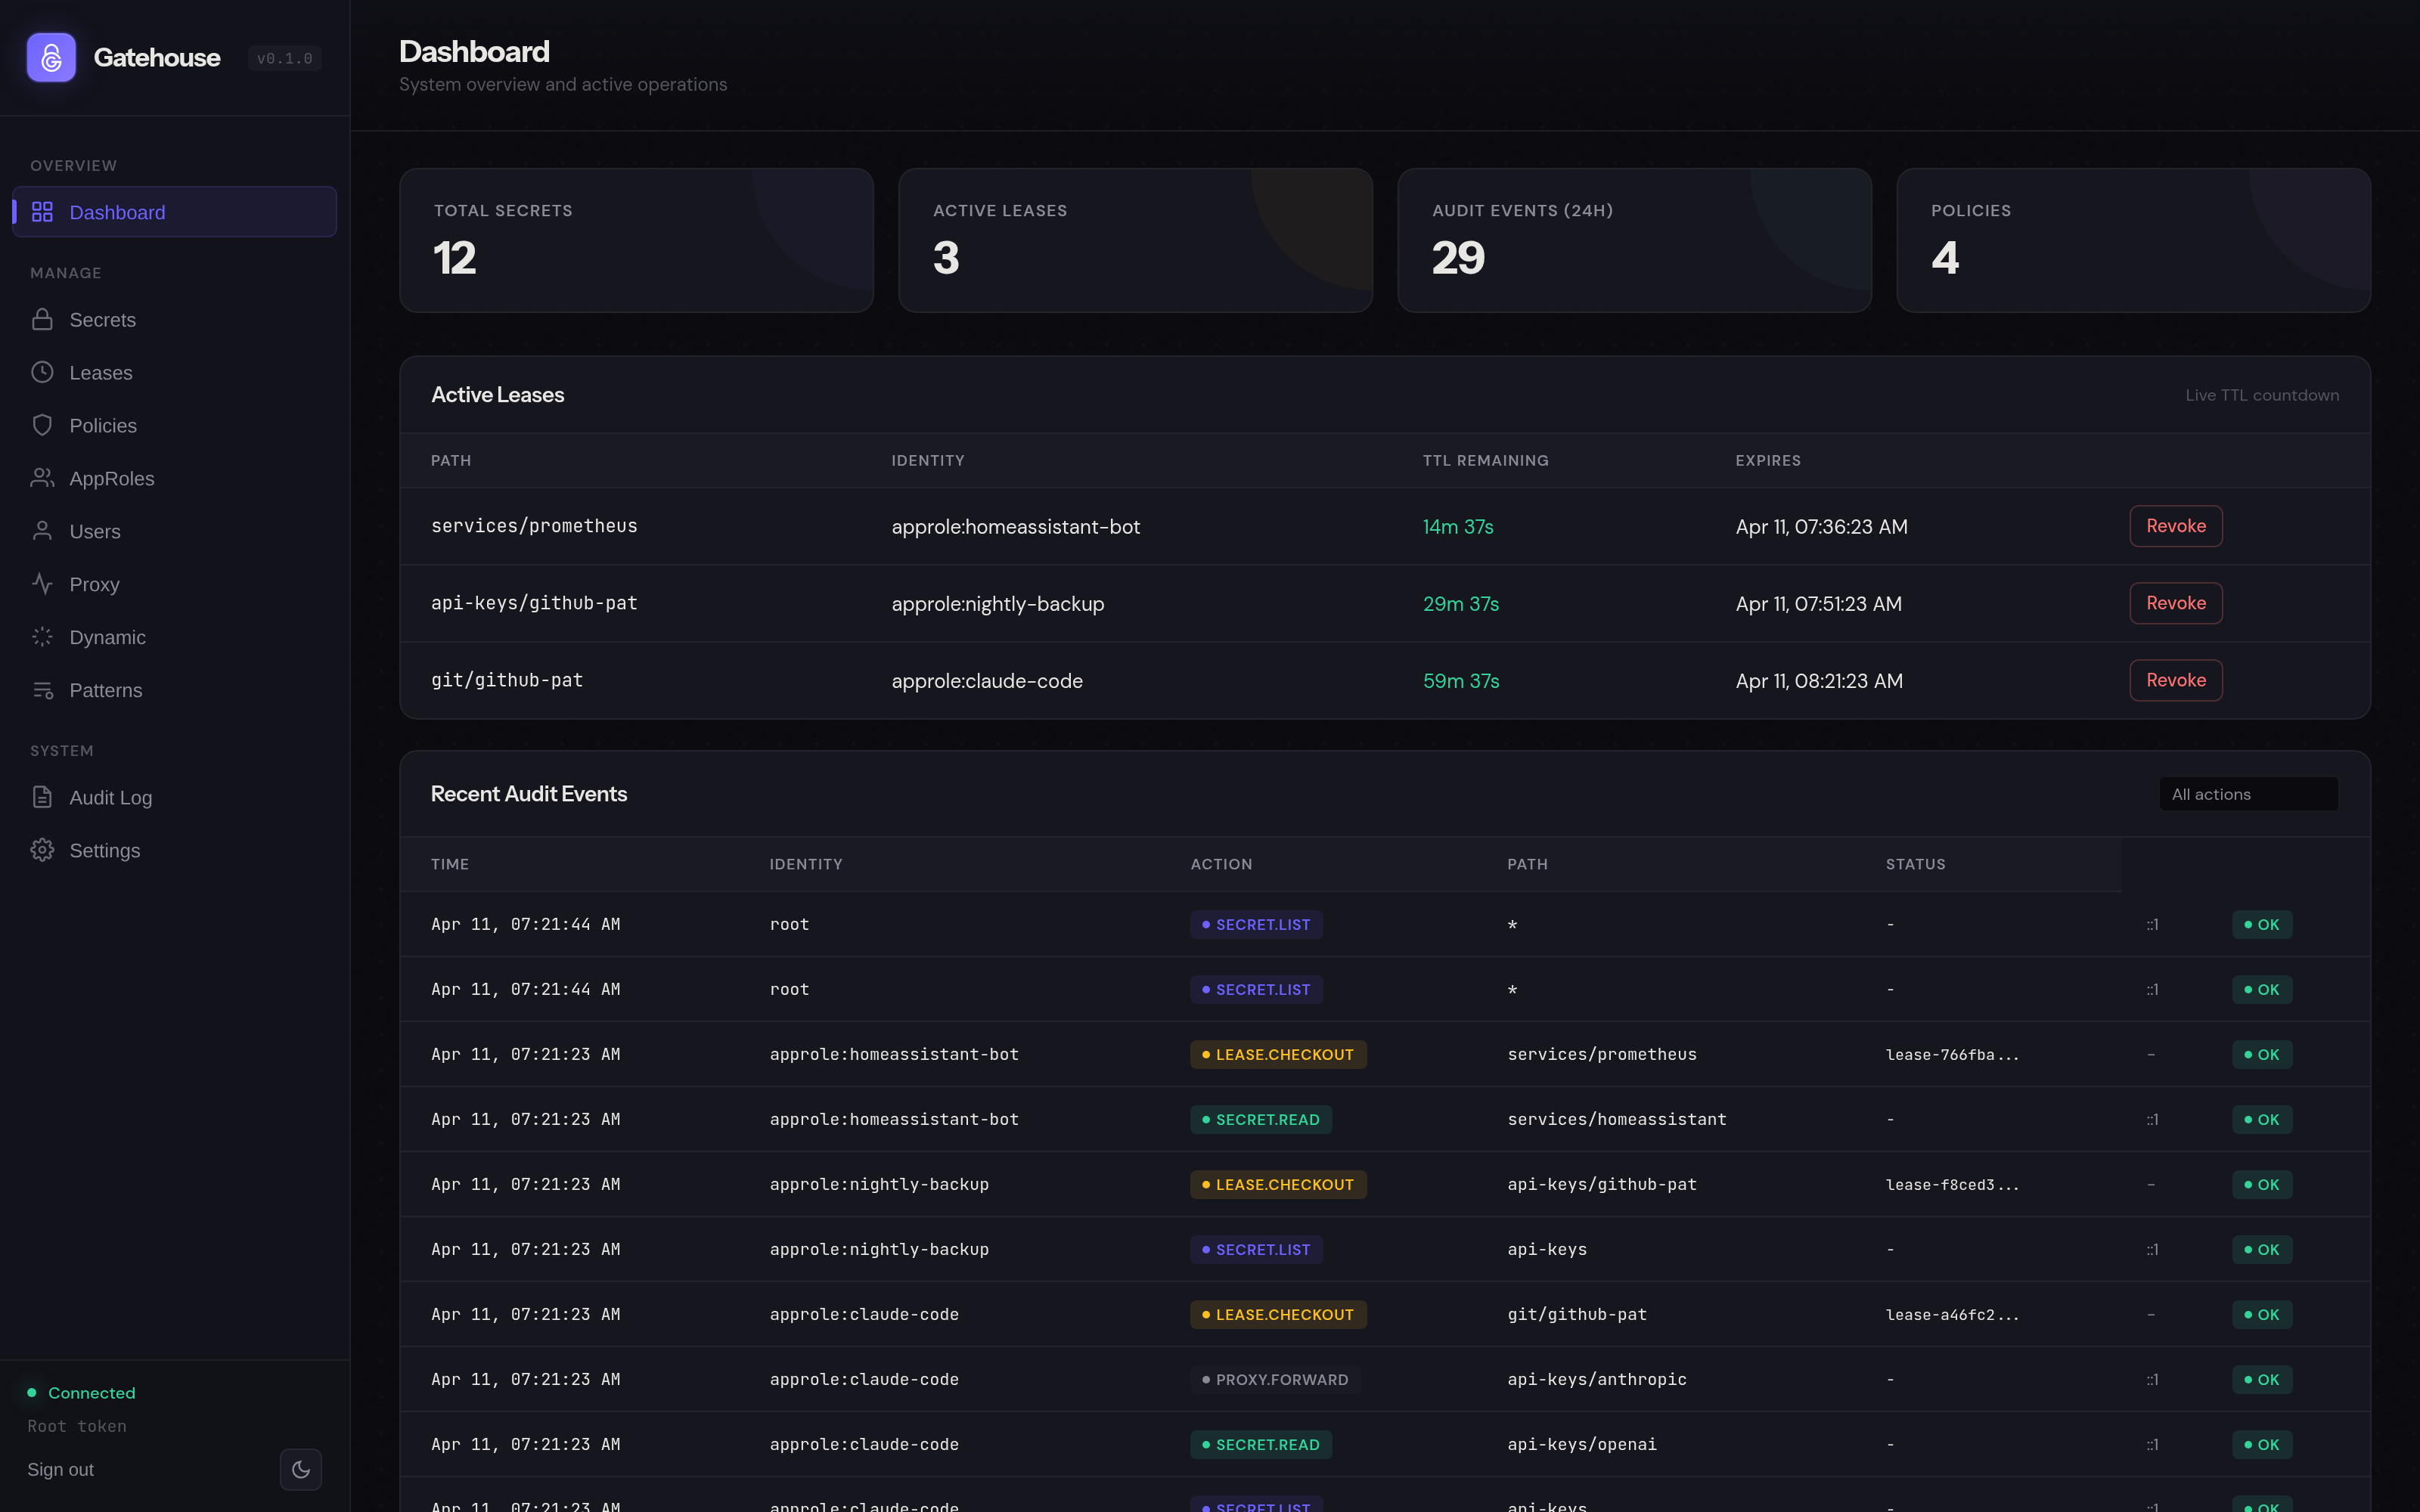Revoke the git/github-pat lease

point(2175,680)
